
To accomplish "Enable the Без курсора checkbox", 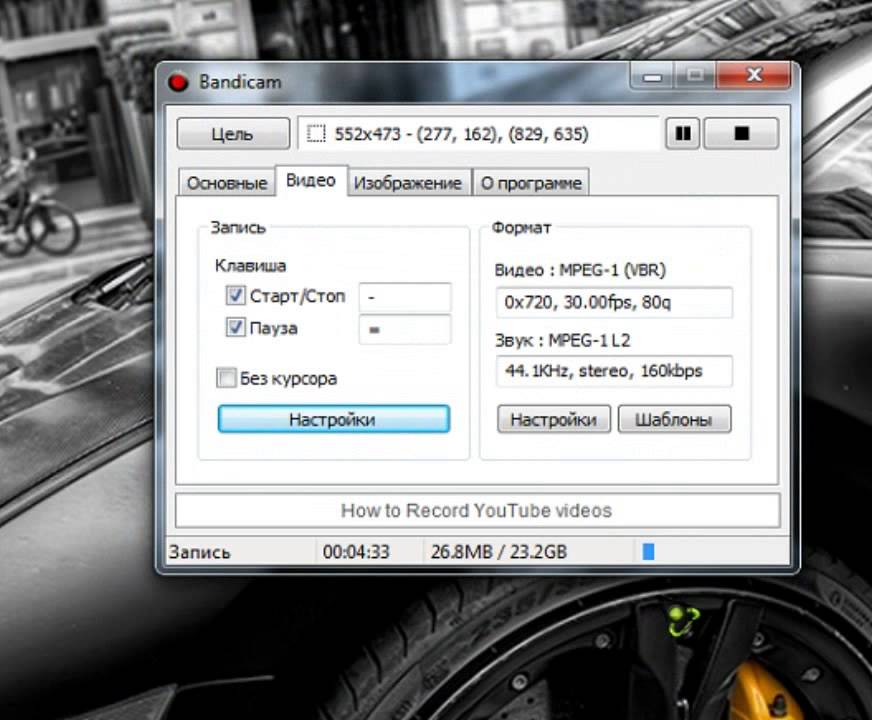I will tap(226, 378).
